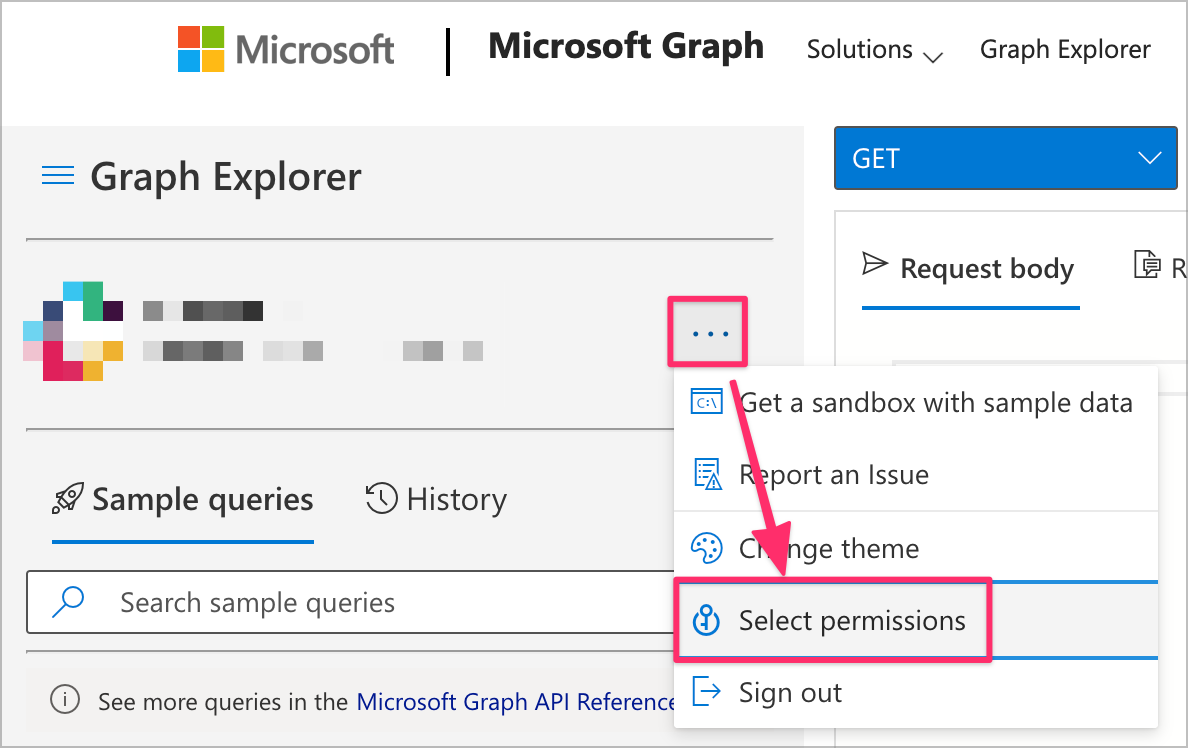This screenshot has height=748, width=1188.
Task: Open the Request body tab
Action: pos(970,268)
